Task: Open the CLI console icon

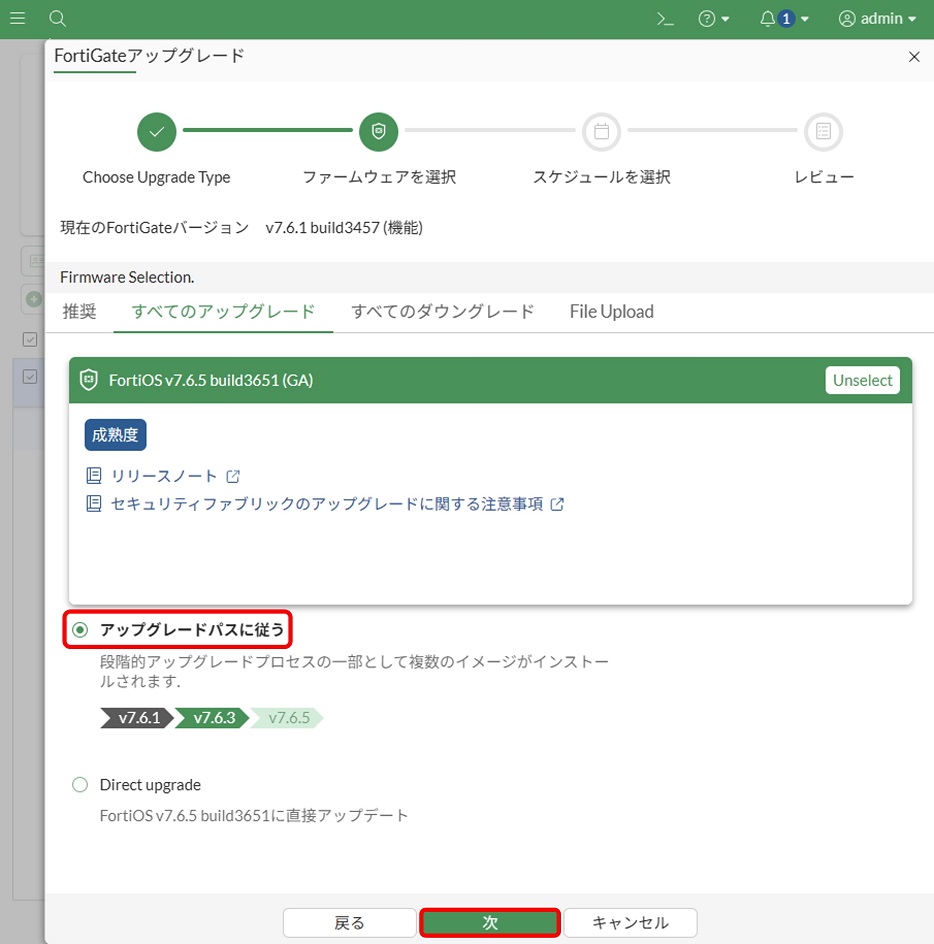Action: coord(663,19)
